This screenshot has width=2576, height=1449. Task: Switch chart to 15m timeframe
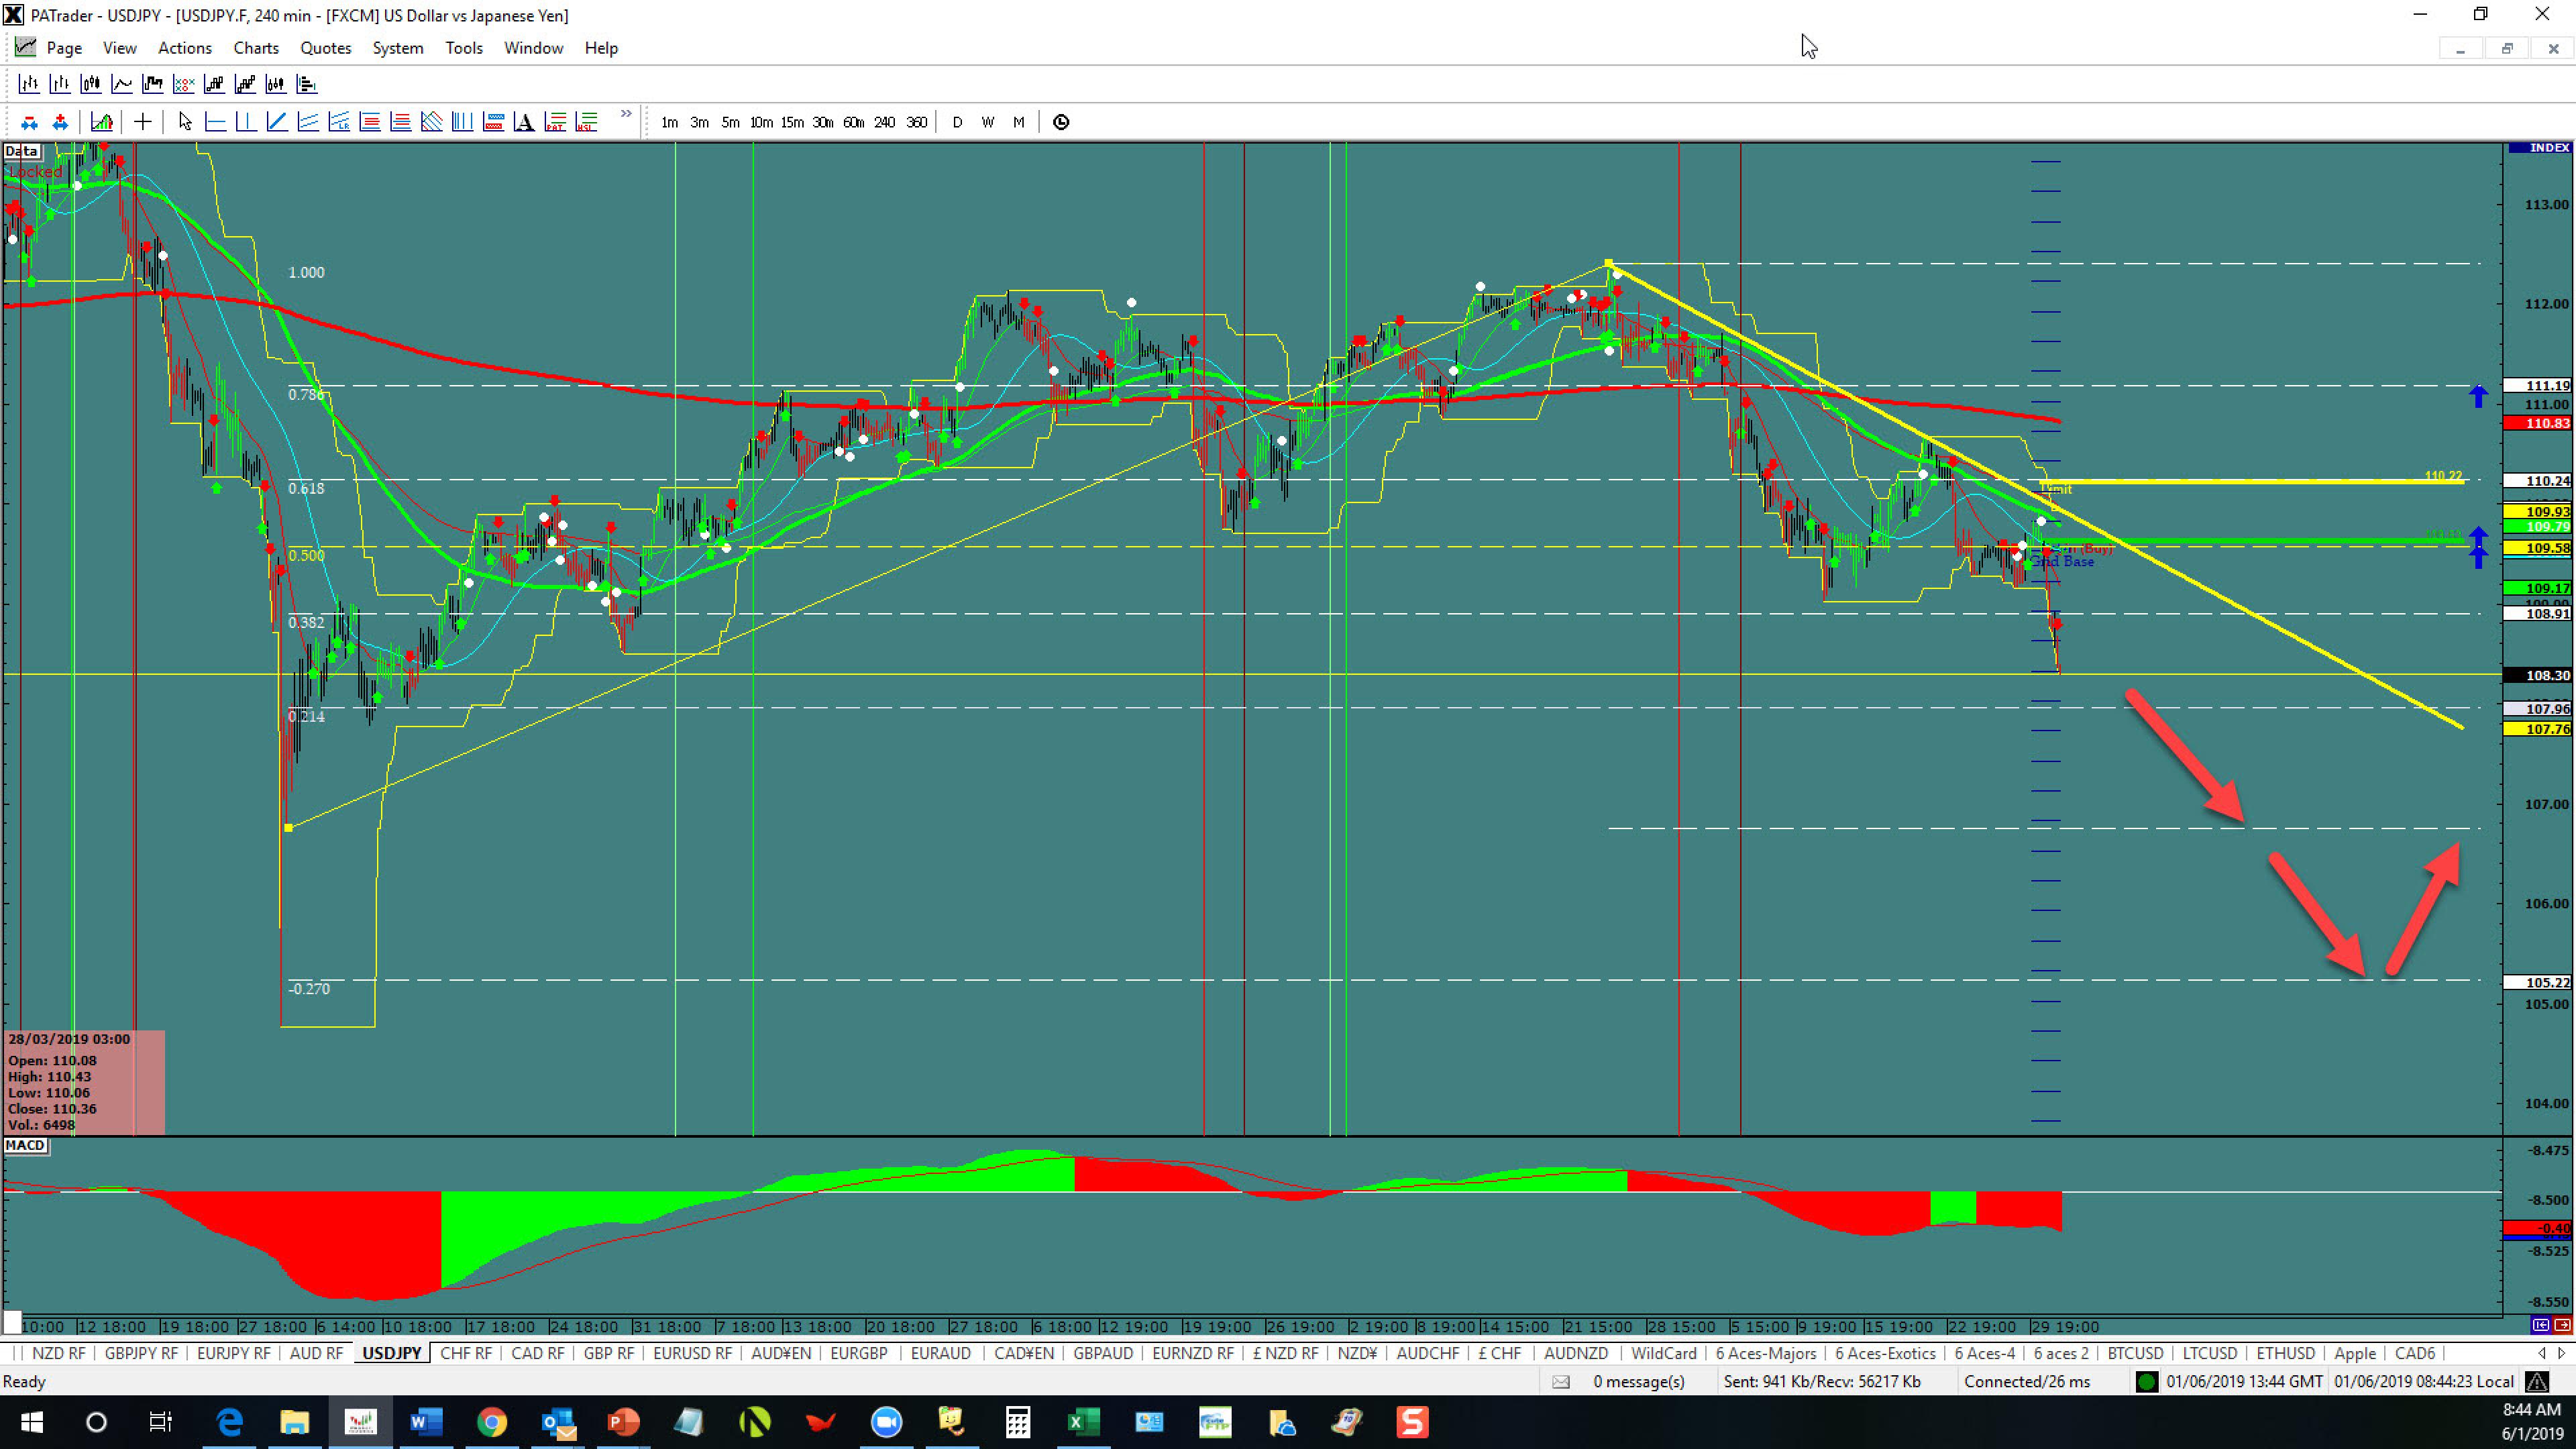[x=792, y=122]
